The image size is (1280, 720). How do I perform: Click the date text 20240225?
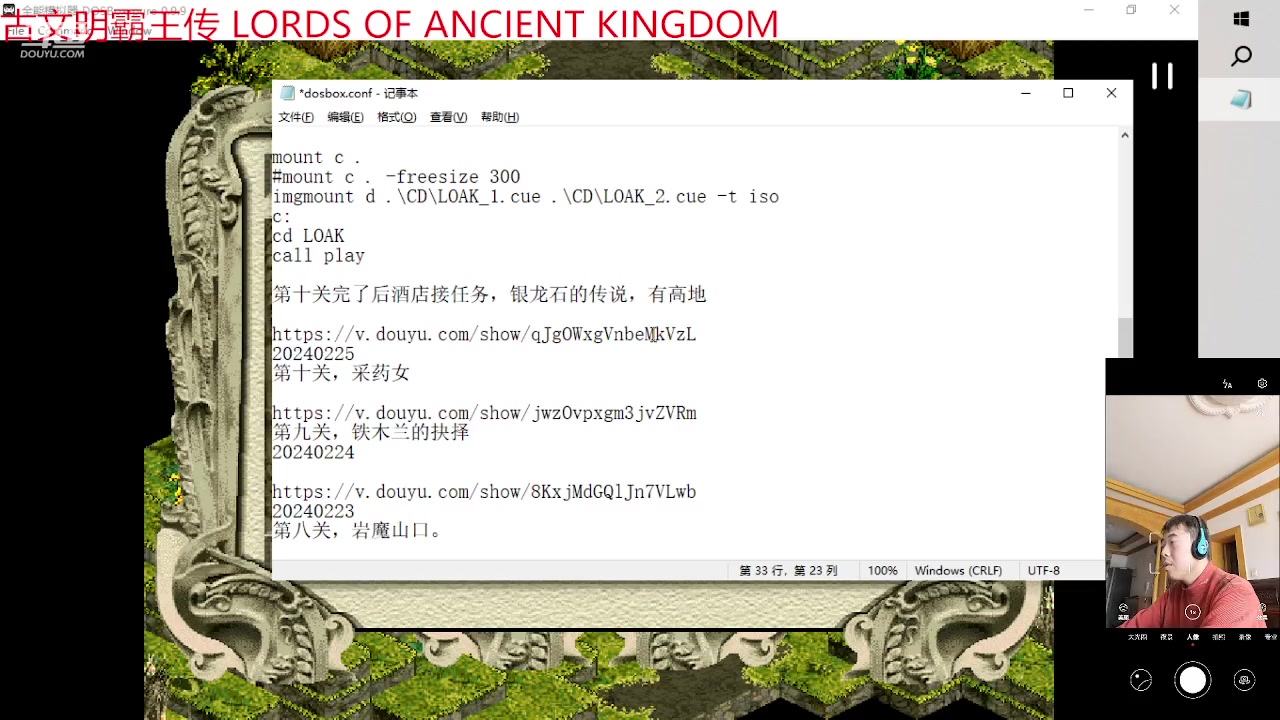pyautogui.click(x=313, y=354)
